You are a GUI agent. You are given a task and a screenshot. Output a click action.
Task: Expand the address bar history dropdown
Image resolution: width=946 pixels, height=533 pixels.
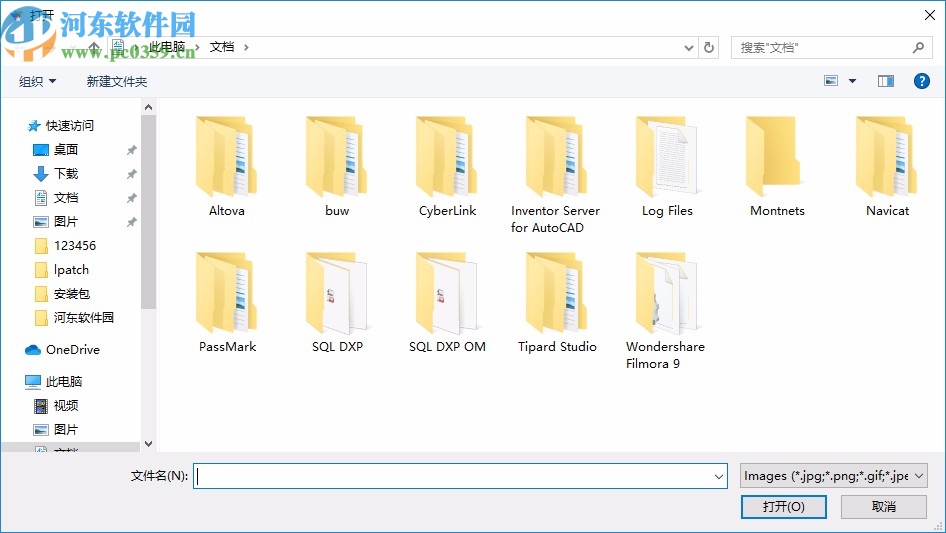(x=688, y=48)
